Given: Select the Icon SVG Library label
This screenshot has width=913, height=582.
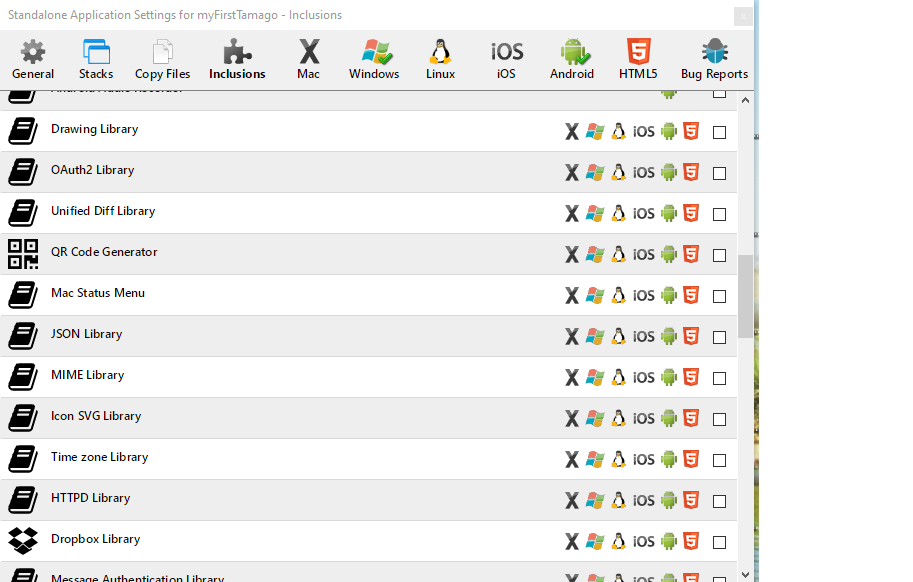Looking at the screenshot, I should [96, 416].
